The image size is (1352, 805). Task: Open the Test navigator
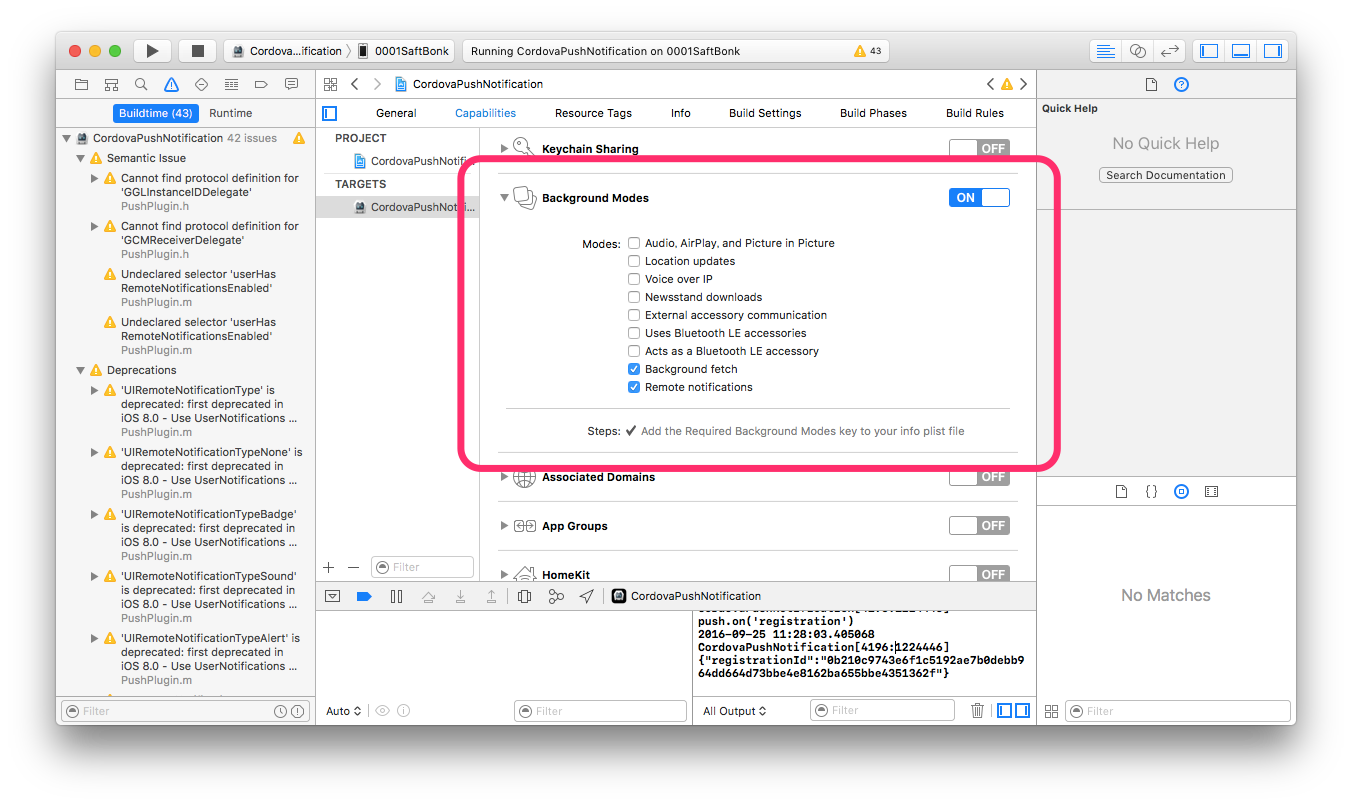[201, 84]
